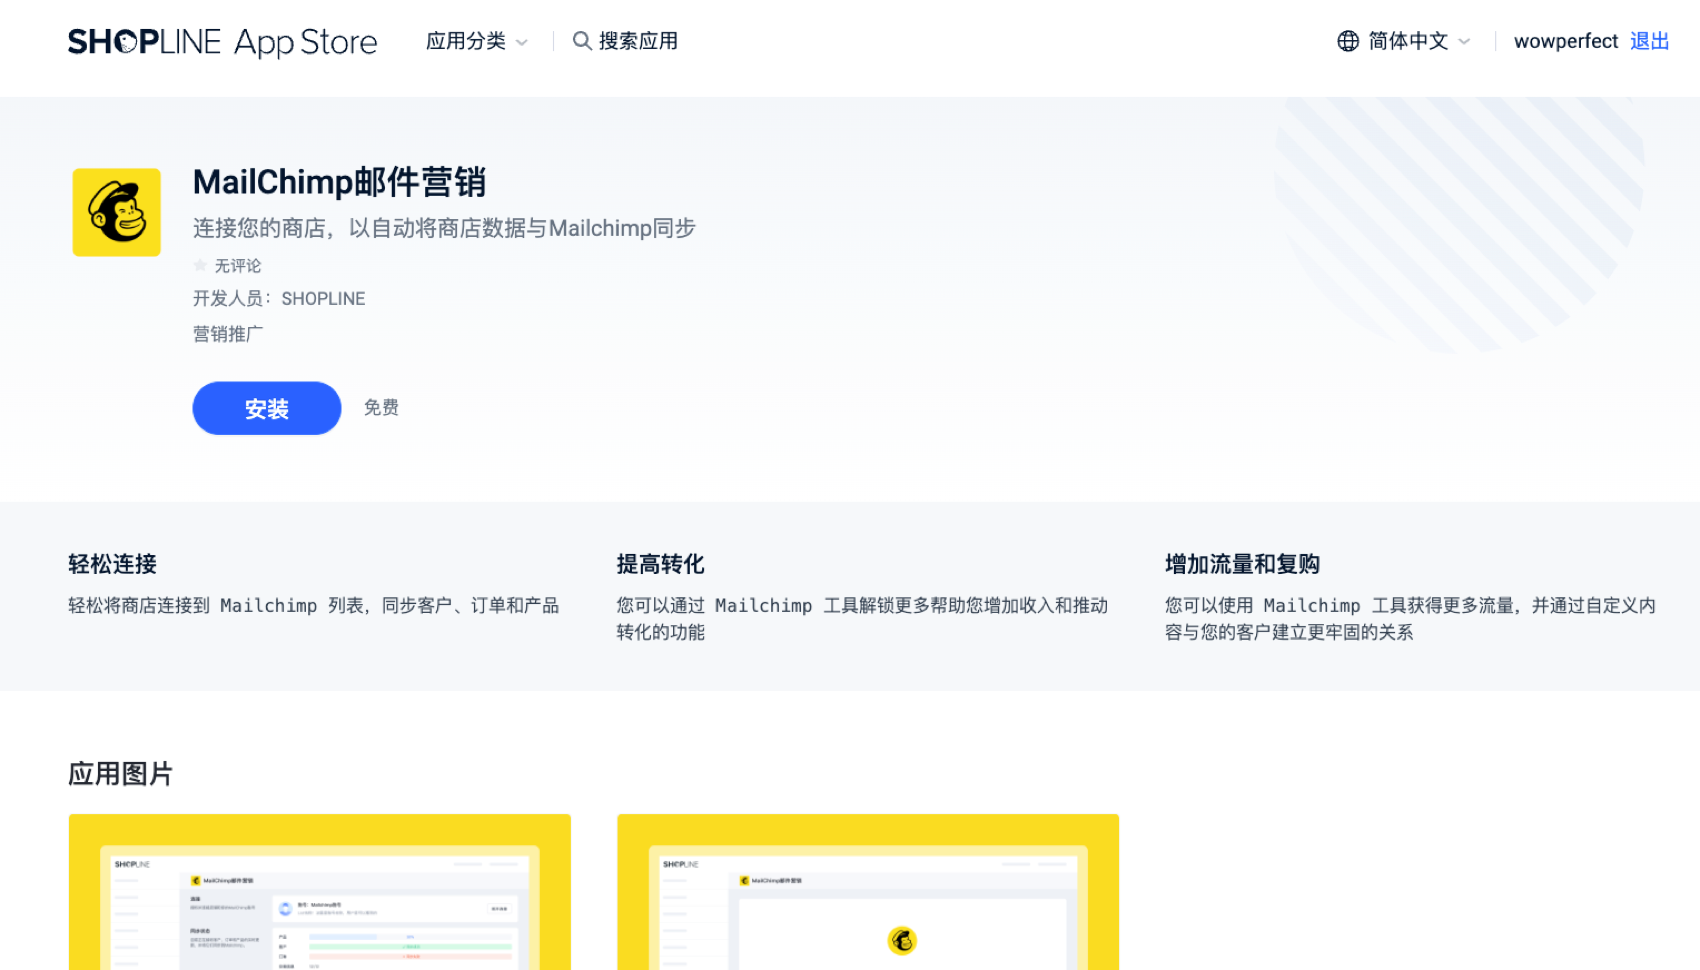Click the description about 获得更多流量
Screen dimensions: 1700x970
(x=1410, y=618)
